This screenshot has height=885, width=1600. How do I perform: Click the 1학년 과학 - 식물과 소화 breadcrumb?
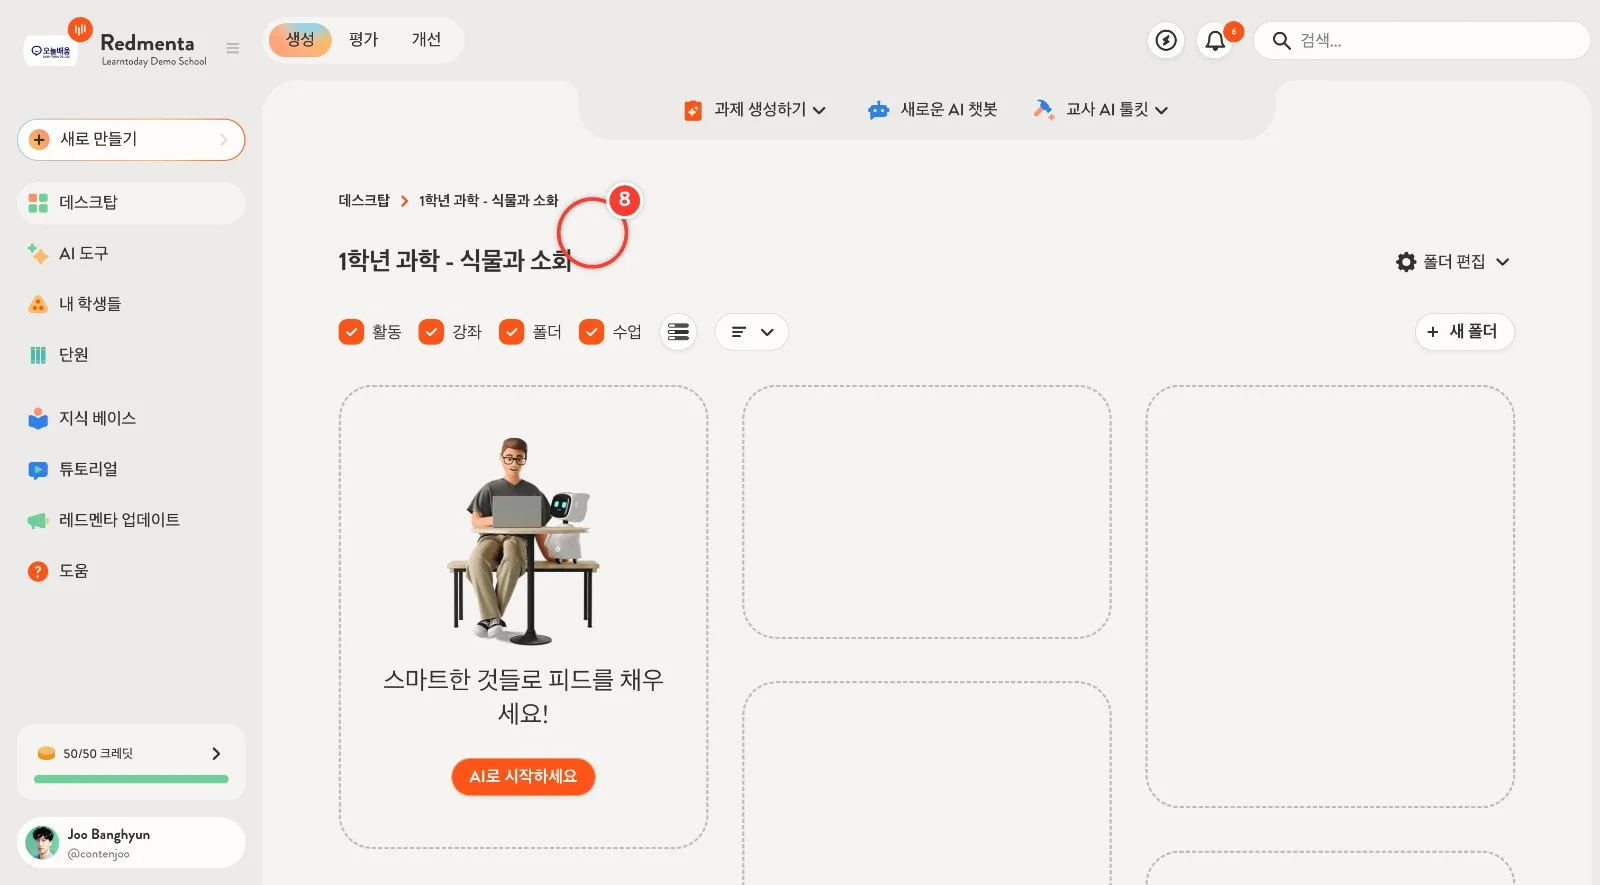coord(488,201)
